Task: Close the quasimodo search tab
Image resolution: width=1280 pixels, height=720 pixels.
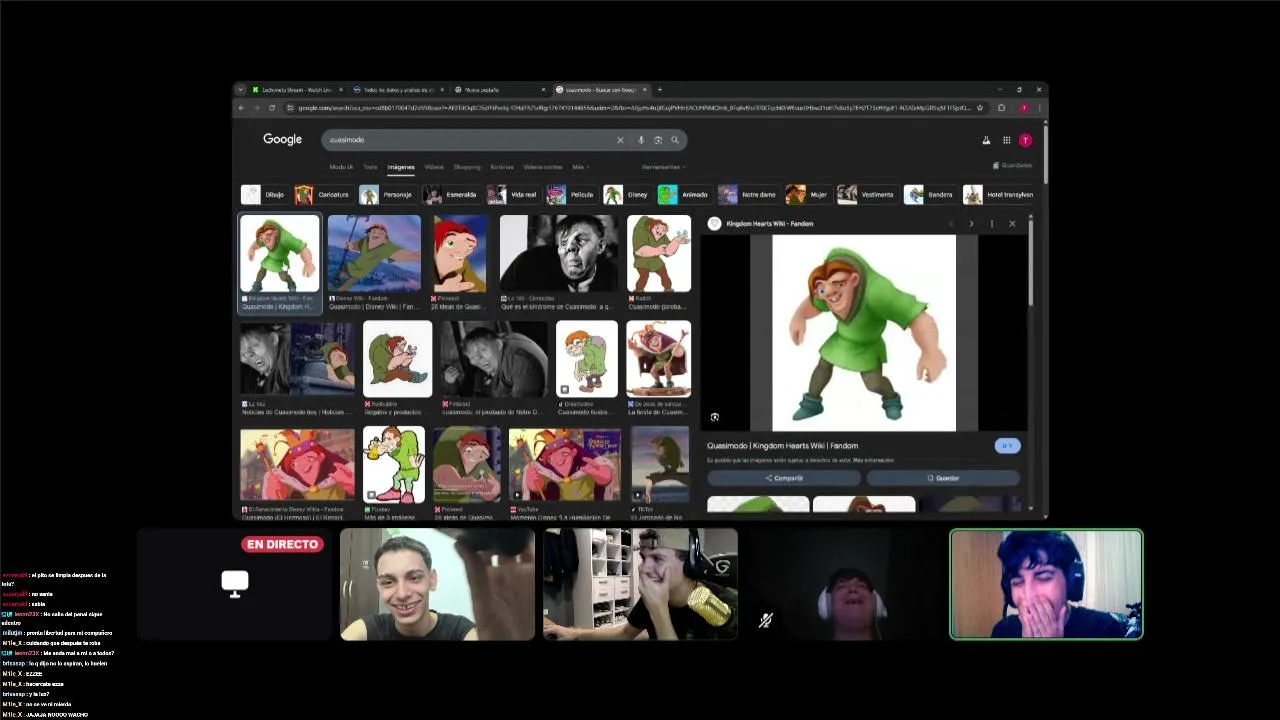Action: (x=645, y=90)
